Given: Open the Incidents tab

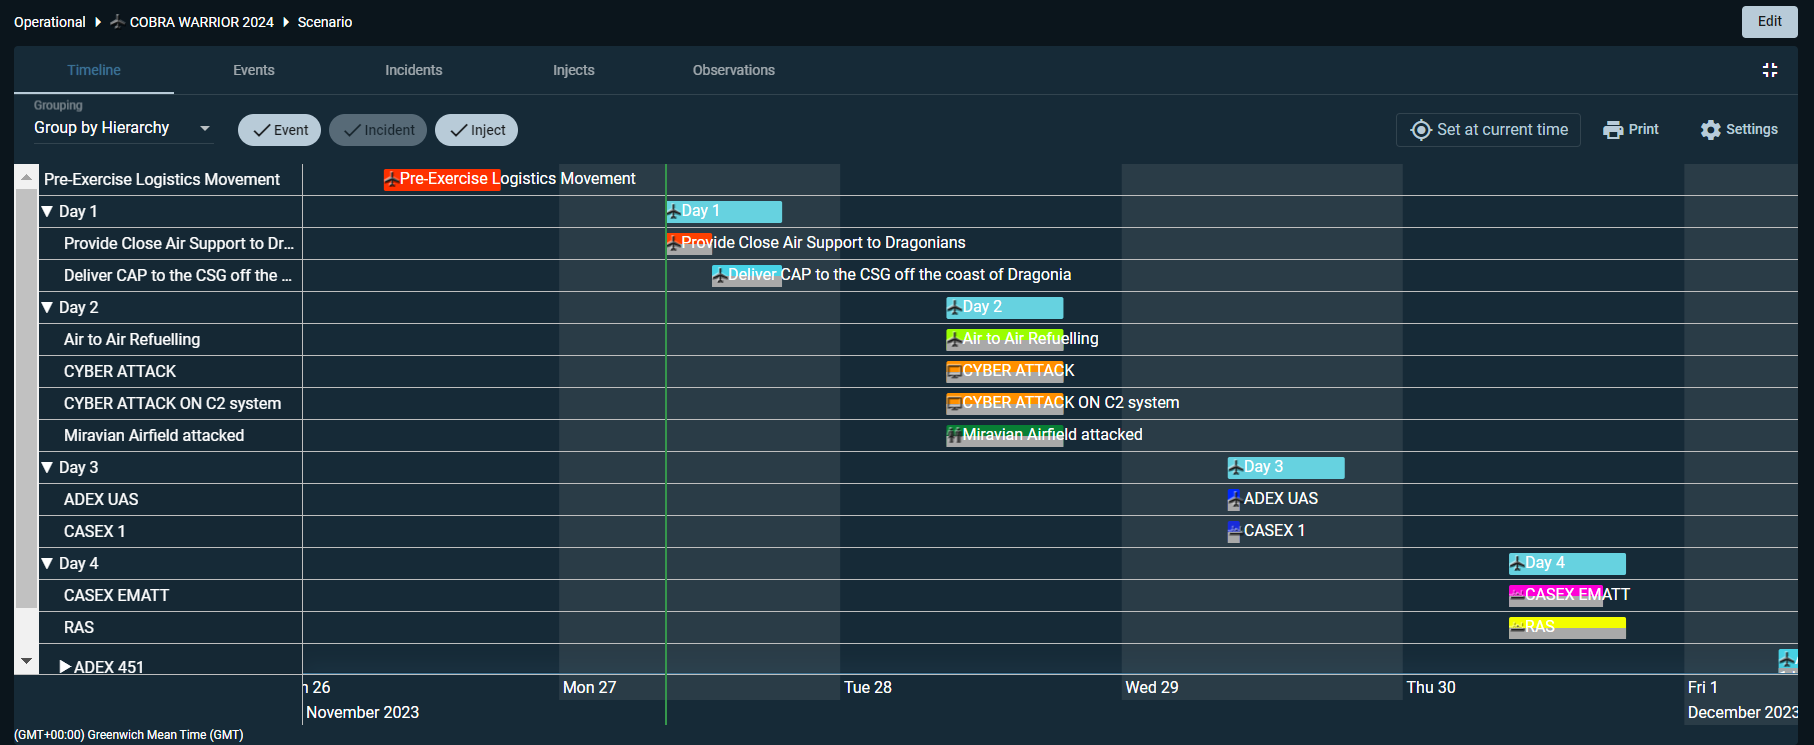Looking at the screenshot, I should pos(414,70).
